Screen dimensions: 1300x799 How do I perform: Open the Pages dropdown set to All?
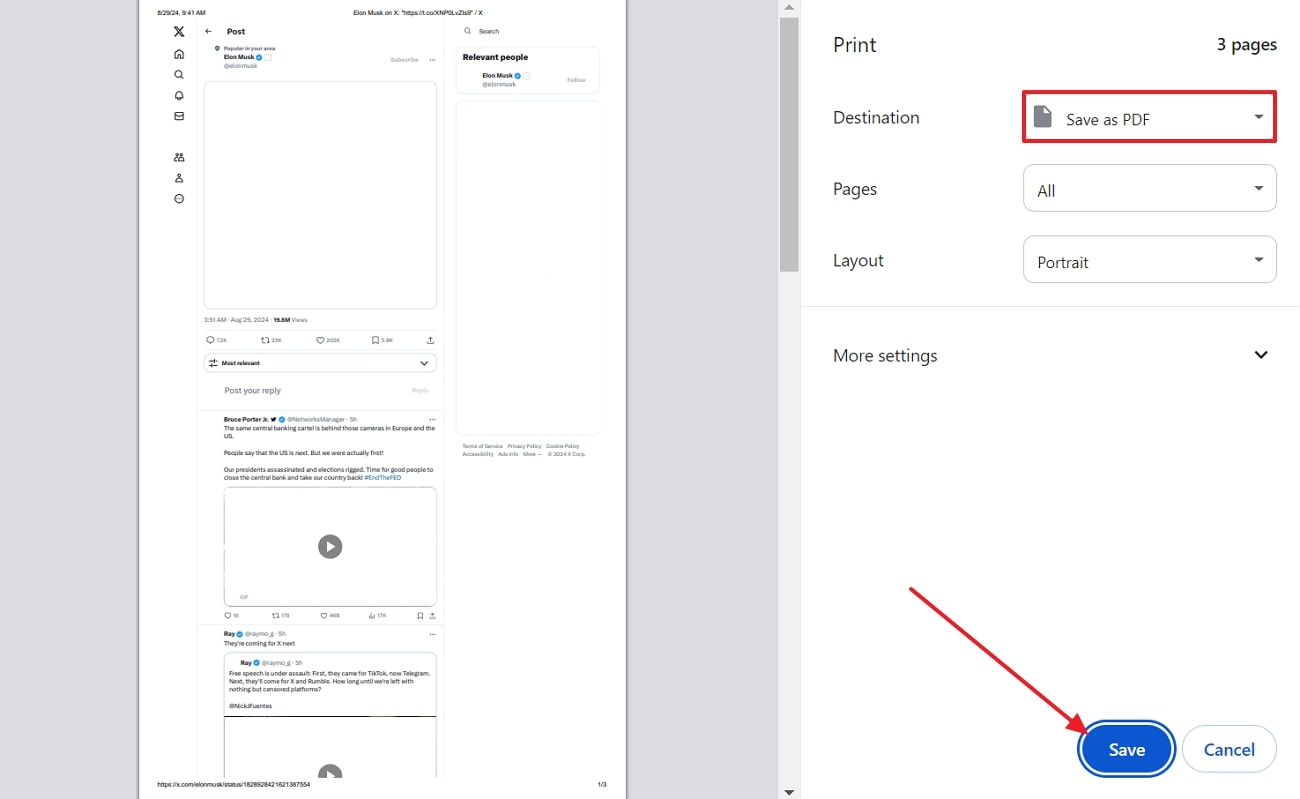point(1149,188)
